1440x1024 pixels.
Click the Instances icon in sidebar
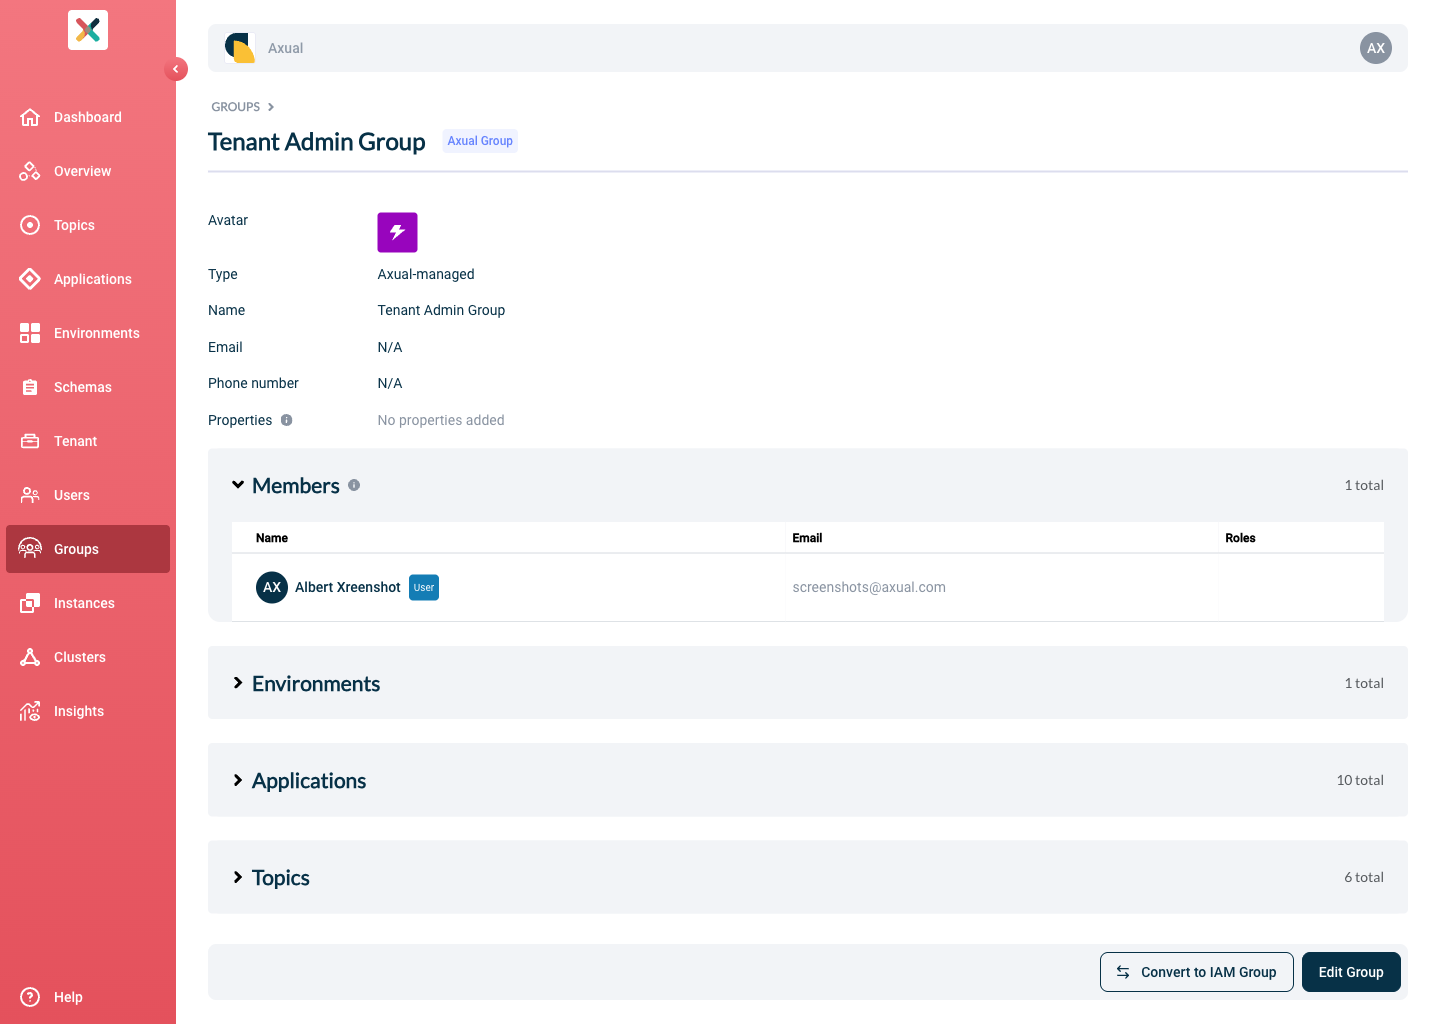(x=30, y=603)
